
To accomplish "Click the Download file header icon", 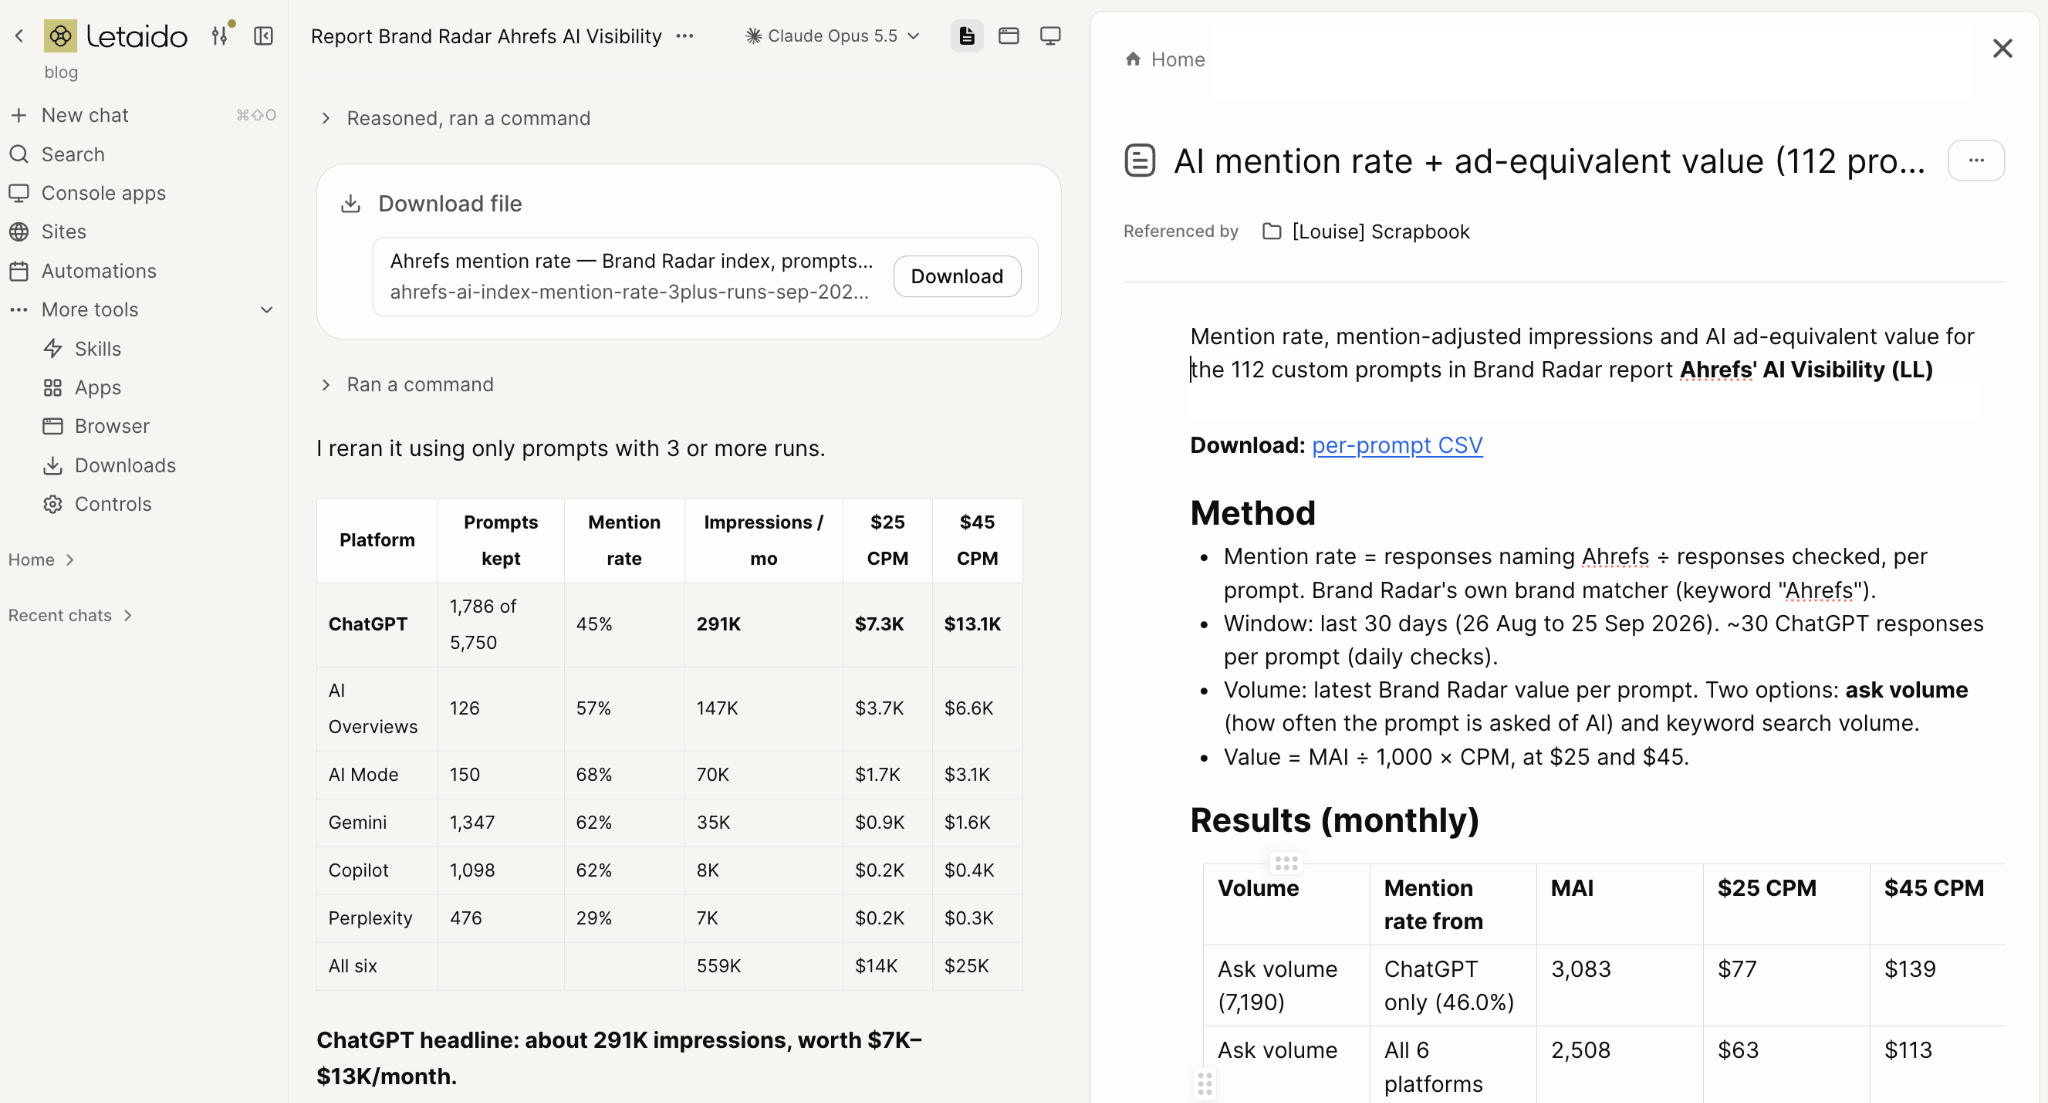I will [x=350, y=203].
